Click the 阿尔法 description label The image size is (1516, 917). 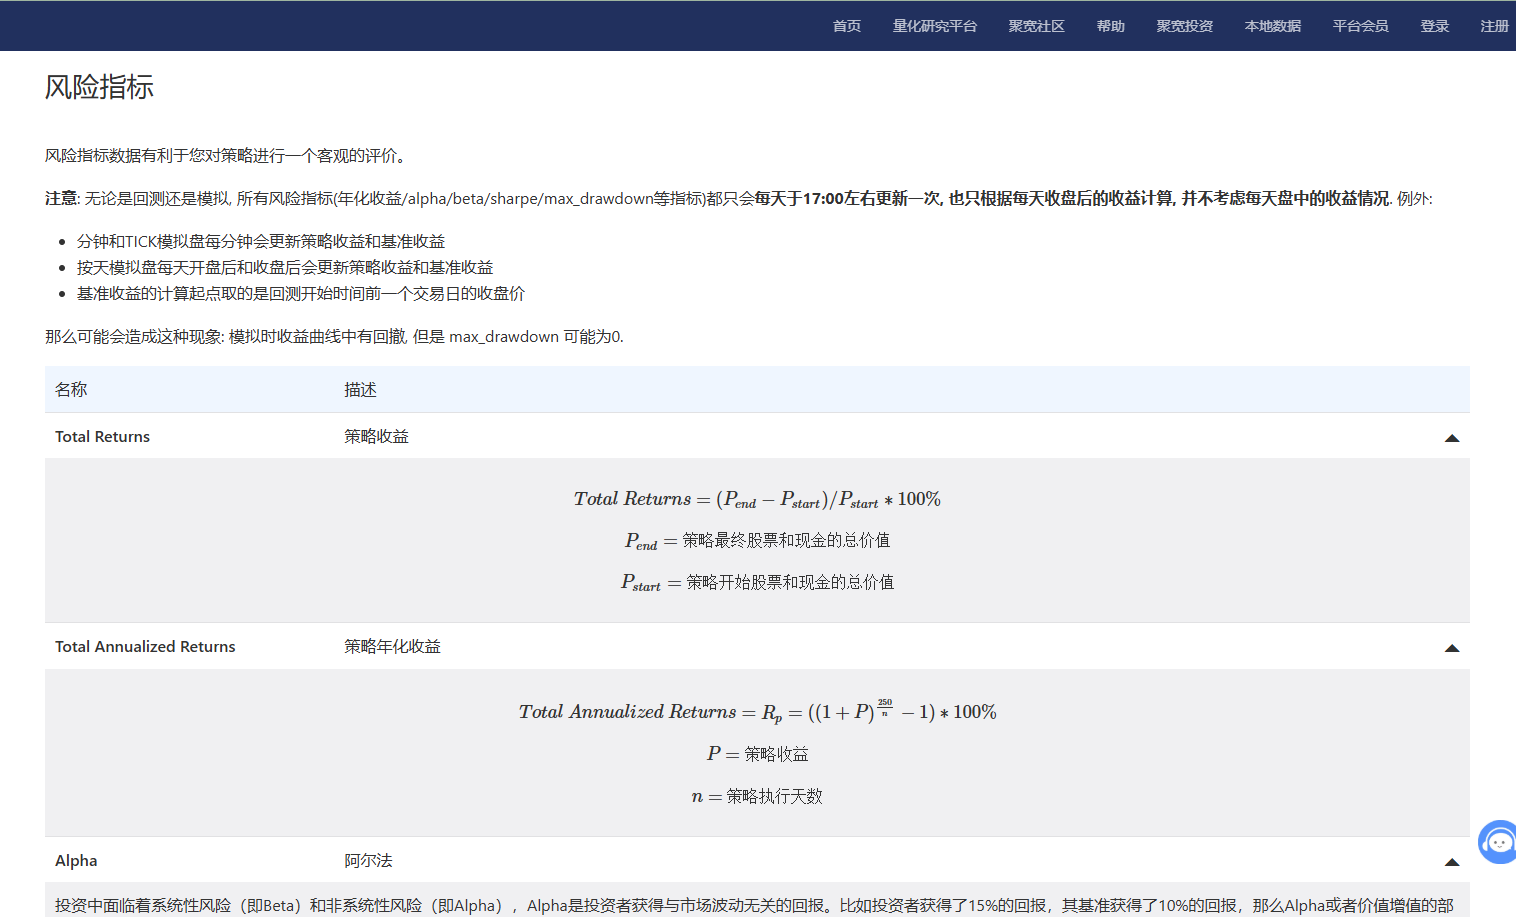pos(368,861)
